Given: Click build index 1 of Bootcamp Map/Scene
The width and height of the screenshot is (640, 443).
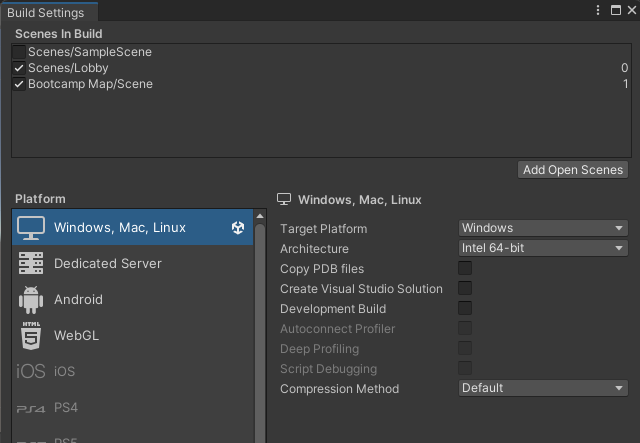Looking at the screenshot, I should [625, 84].
